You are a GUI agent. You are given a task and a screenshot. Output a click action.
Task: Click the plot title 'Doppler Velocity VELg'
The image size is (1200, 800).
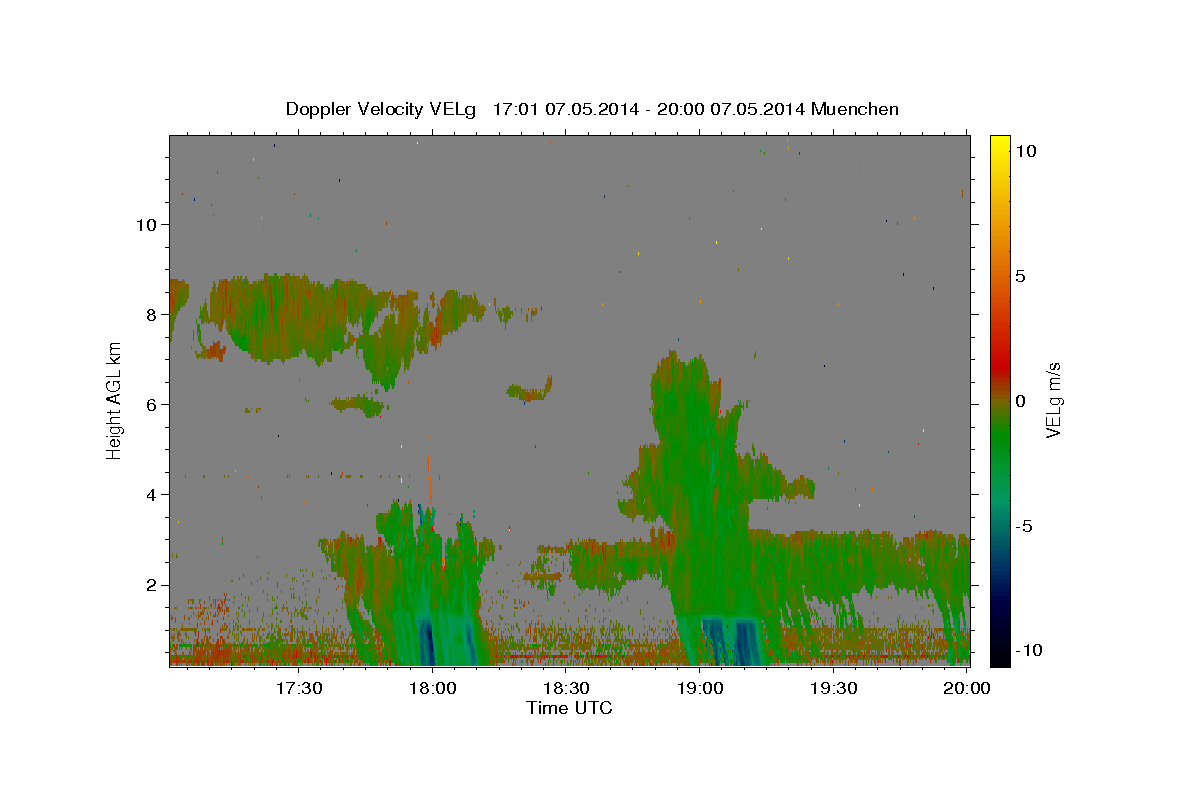381,109
